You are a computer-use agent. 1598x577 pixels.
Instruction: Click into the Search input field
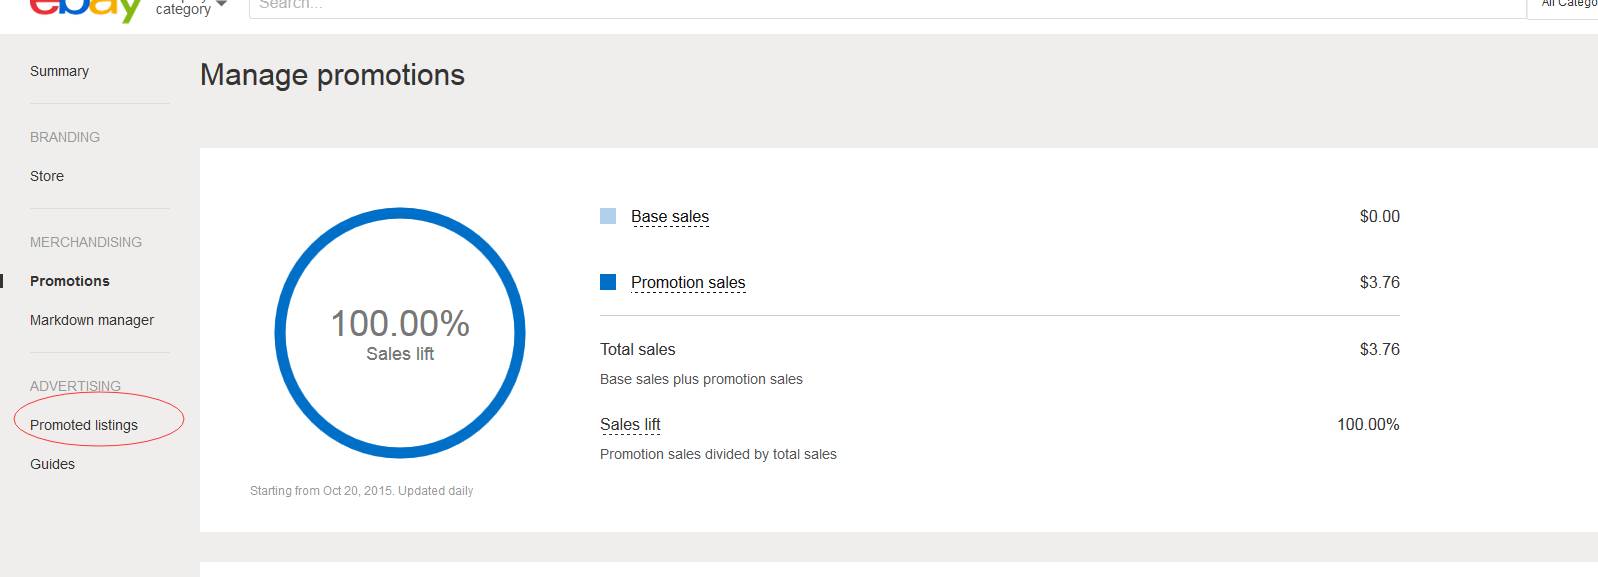[x=887, y=7]
